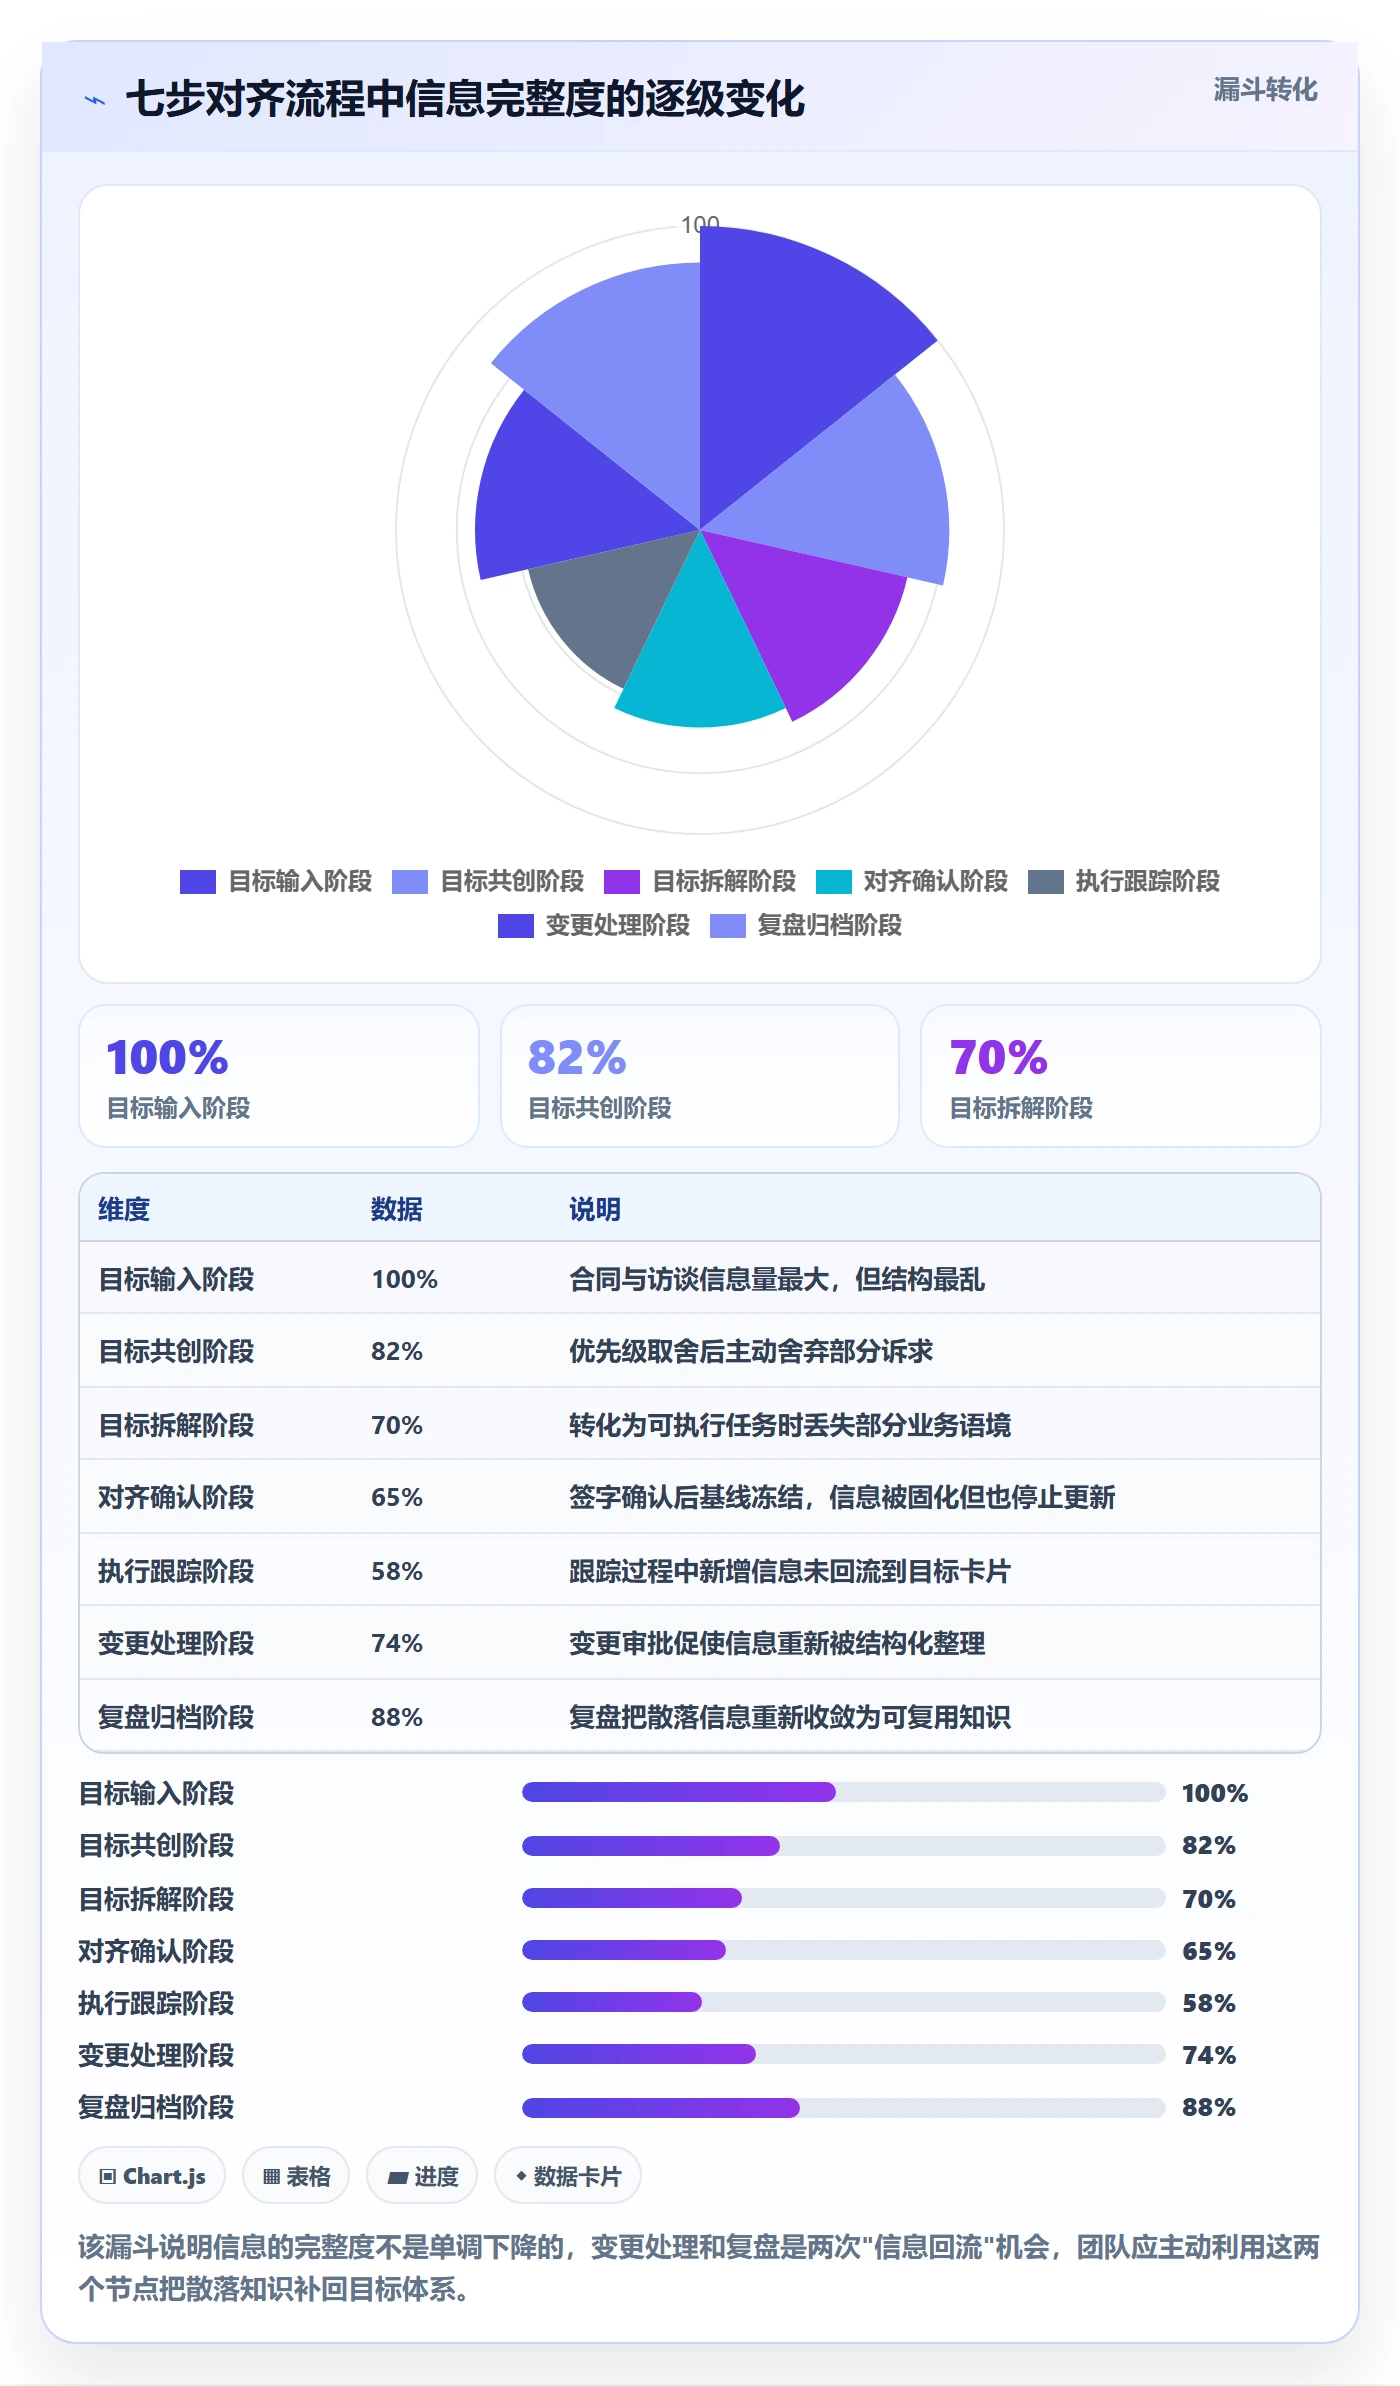This screenshot has width=1400, height=2386.
Task: Click table value 82%
Action: 397,1351
